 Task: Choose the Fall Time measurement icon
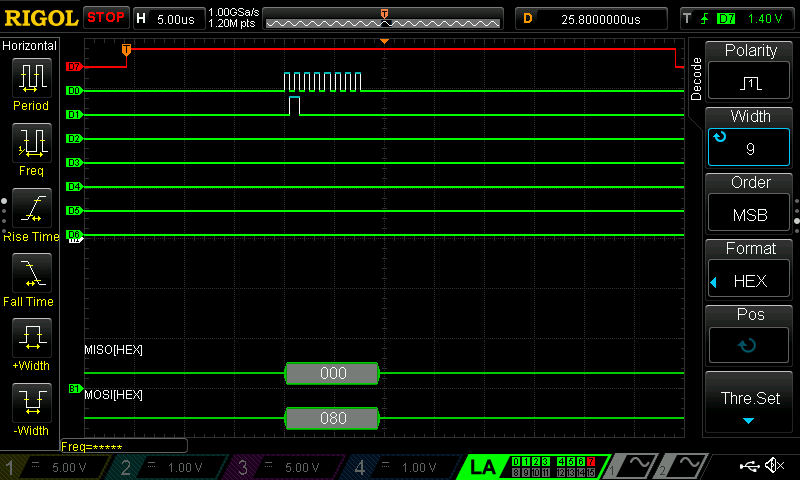tap(31, 278)
